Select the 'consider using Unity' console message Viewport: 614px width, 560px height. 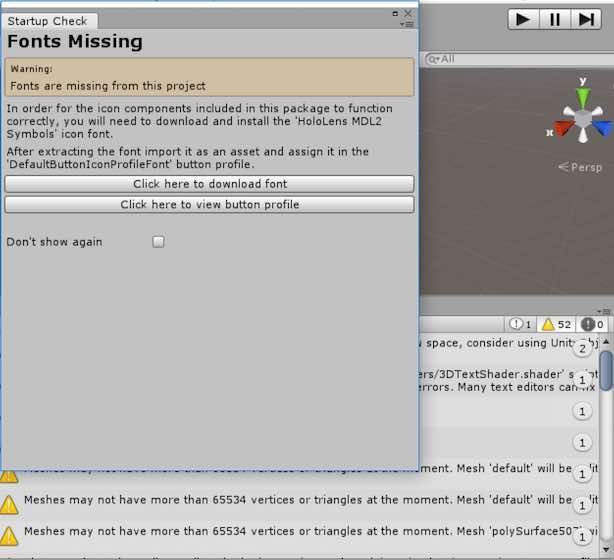(509, 349)
